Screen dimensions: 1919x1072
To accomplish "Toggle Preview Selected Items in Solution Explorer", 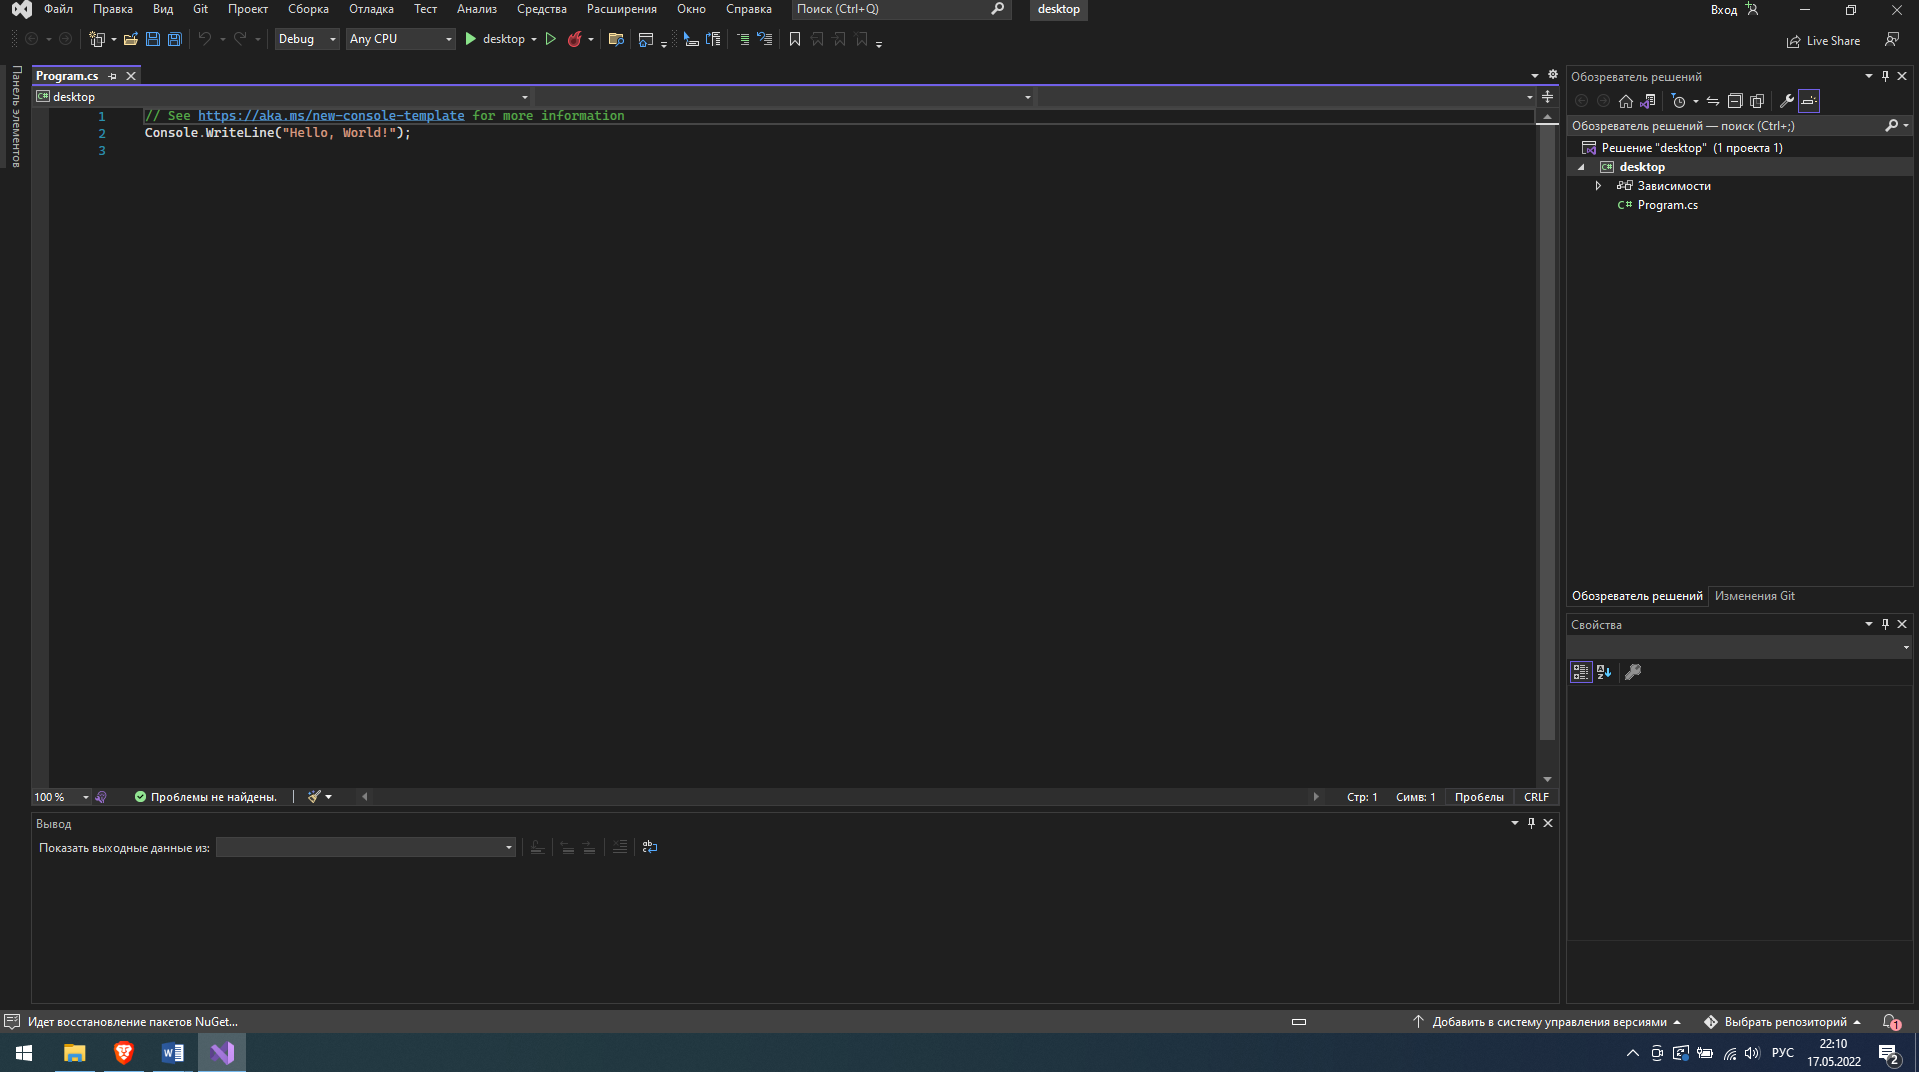I will 1809,101.
